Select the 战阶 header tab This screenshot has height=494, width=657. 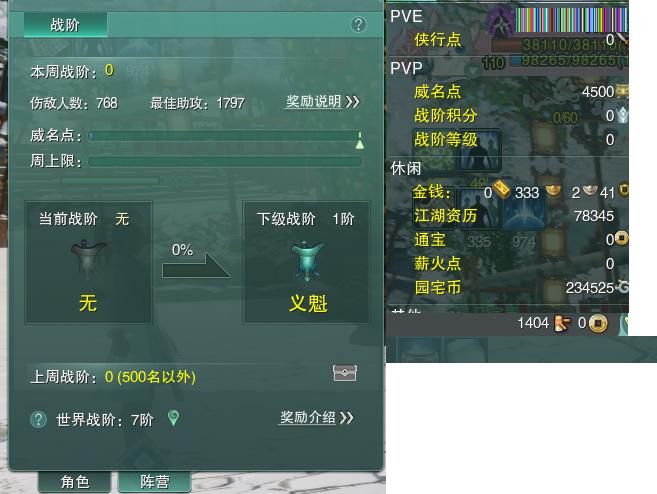(x=65, y=25)
